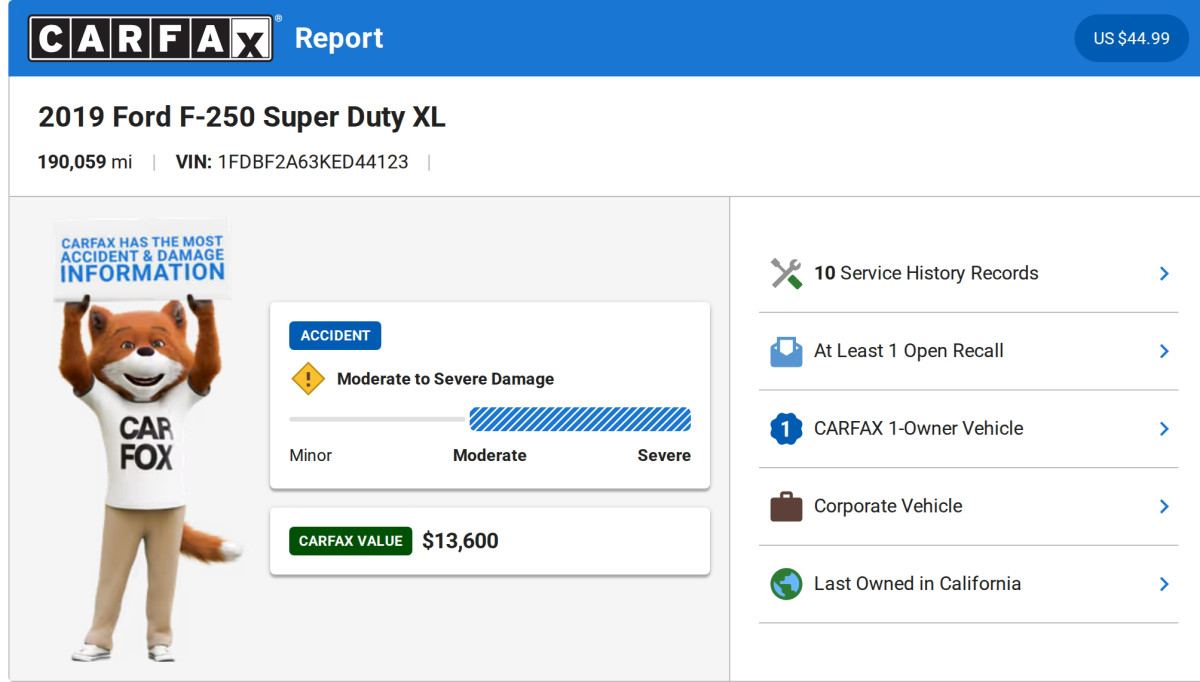Viewport: 1200px width, 682px height.
Task: Open 10 Service History Records
Action: coord(968,273)
